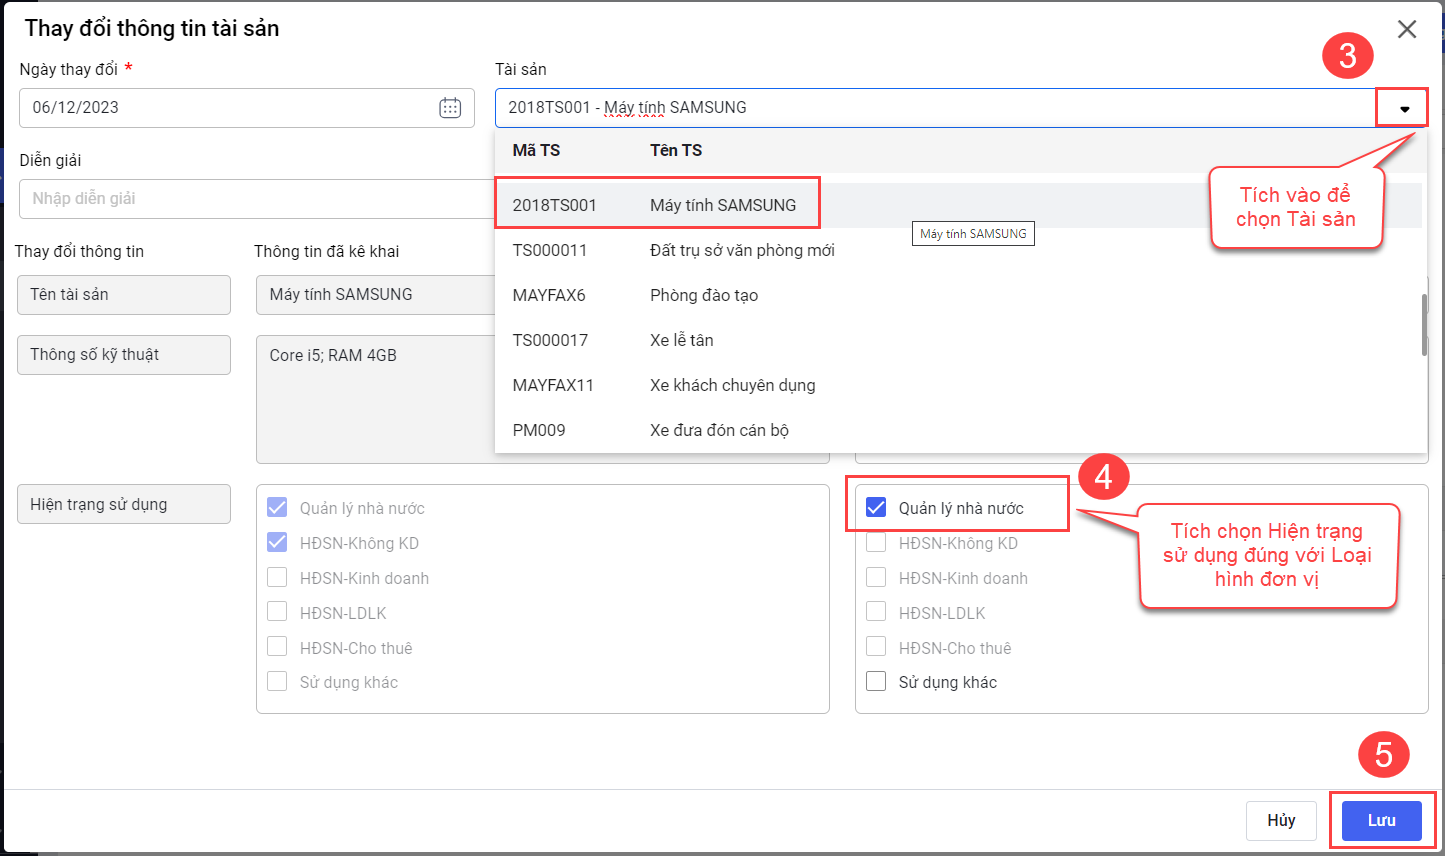Toggle the right-side HĐSN-Không KD checkbox
1445x856 pixels.
point(876,543)
